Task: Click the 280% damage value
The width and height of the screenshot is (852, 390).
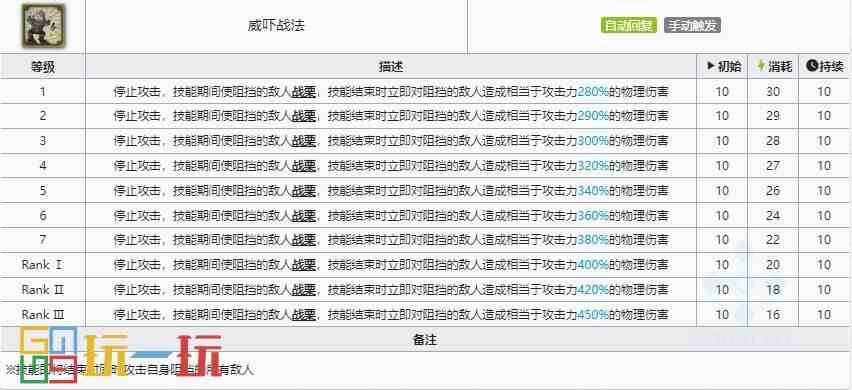Action: (x=593, y=92)
